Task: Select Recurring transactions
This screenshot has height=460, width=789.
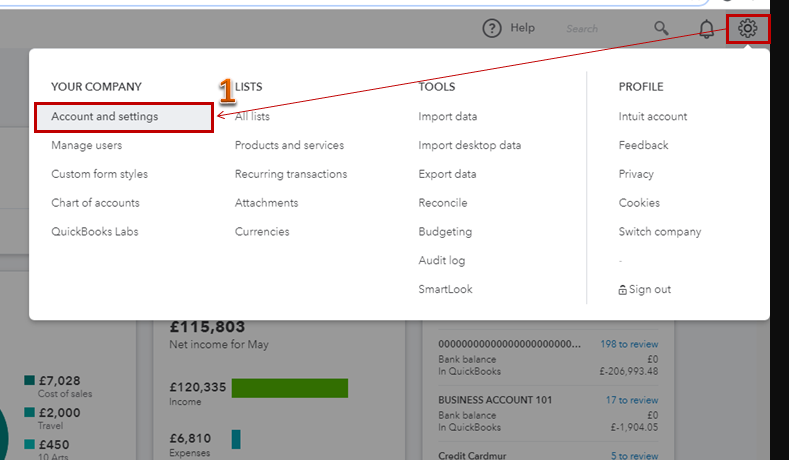Action: pyautogui.click(x=291, y=174)
